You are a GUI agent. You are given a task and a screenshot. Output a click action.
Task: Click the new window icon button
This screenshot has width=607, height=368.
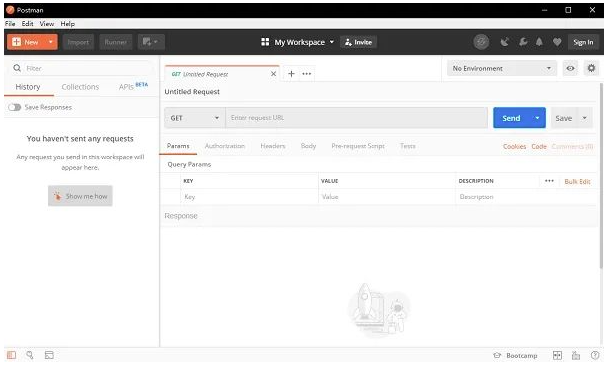151,42
